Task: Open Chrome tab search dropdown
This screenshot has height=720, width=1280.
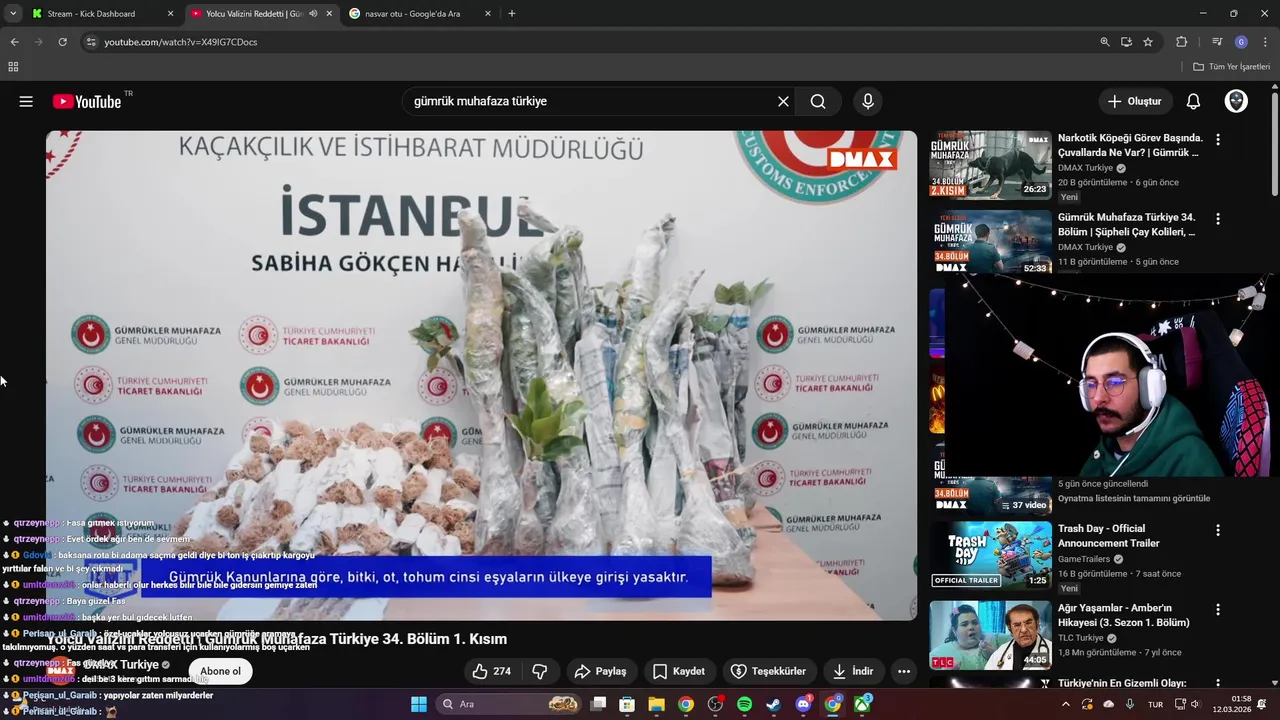Action: 13,14
